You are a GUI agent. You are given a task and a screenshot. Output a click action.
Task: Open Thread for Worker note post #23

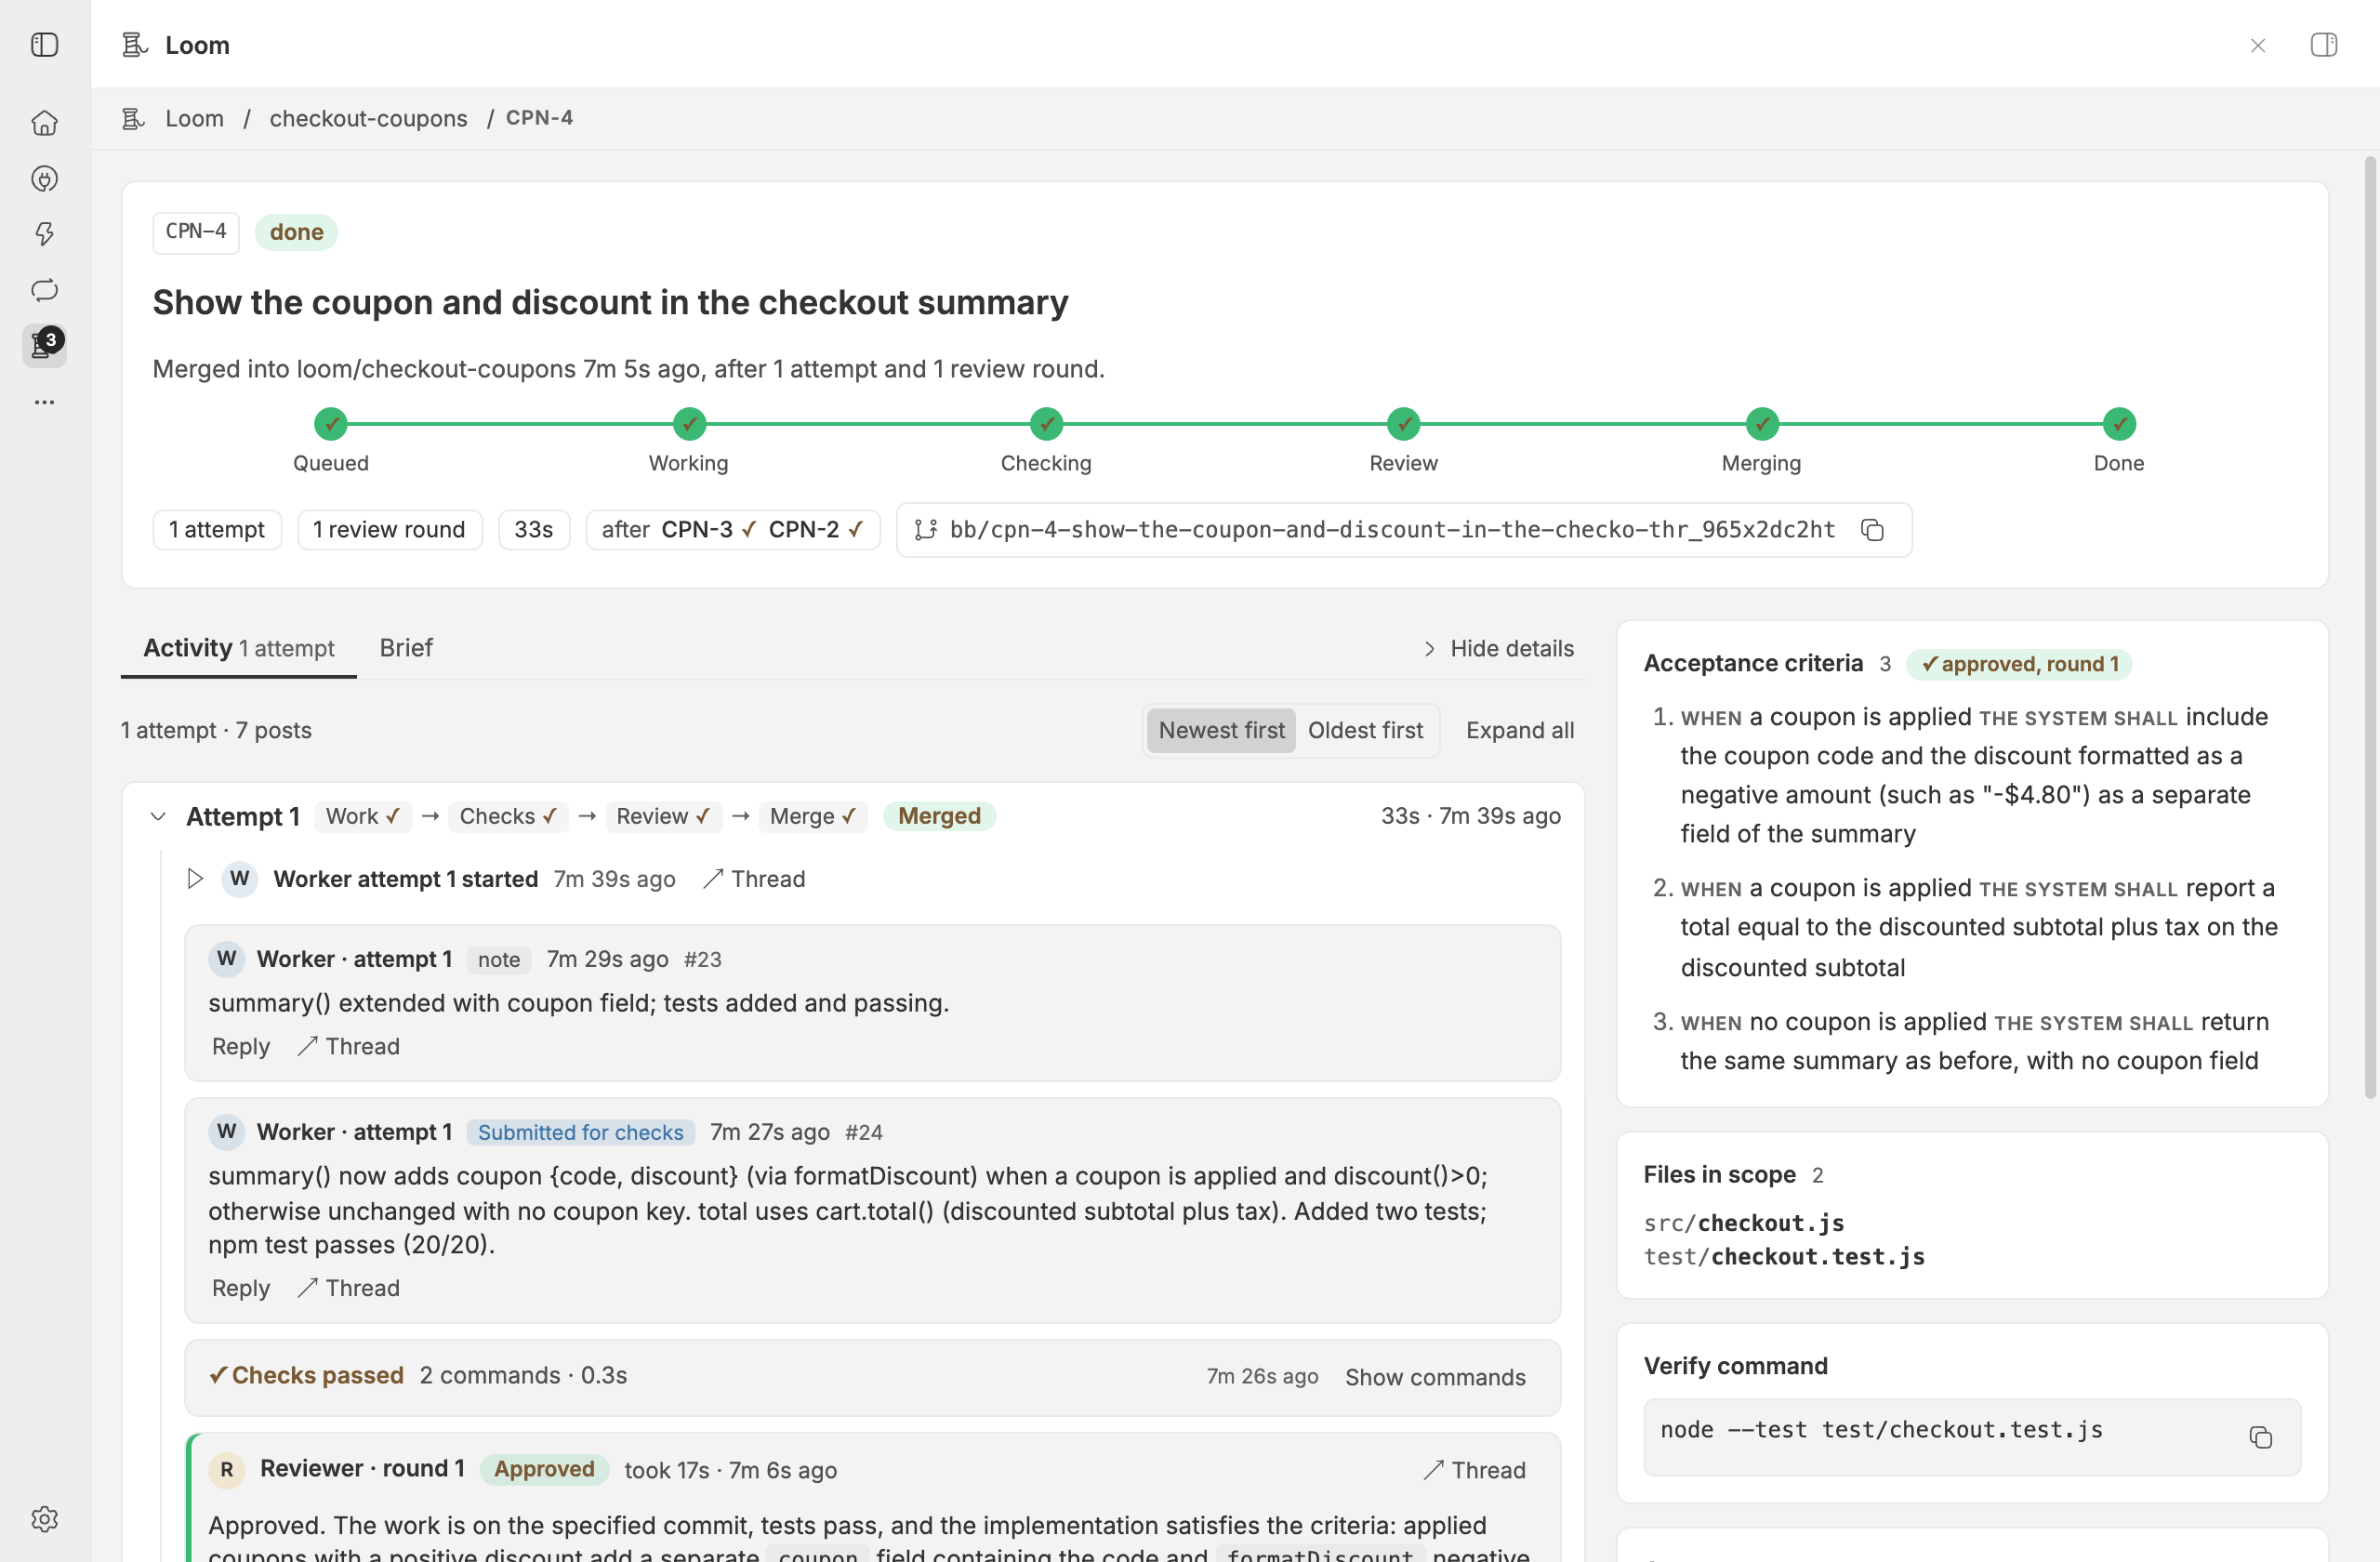click(x=349, y=1046)
